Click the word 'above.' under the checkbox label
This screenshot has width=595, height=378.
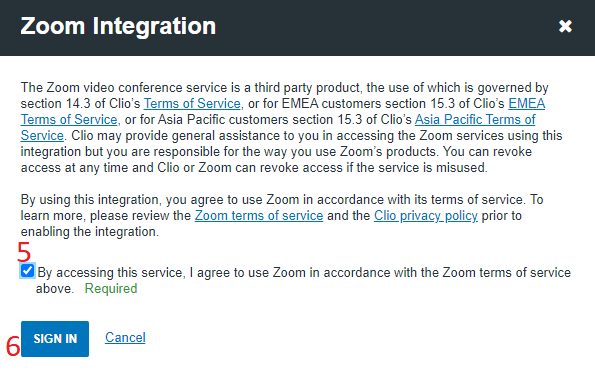(55, 288)
